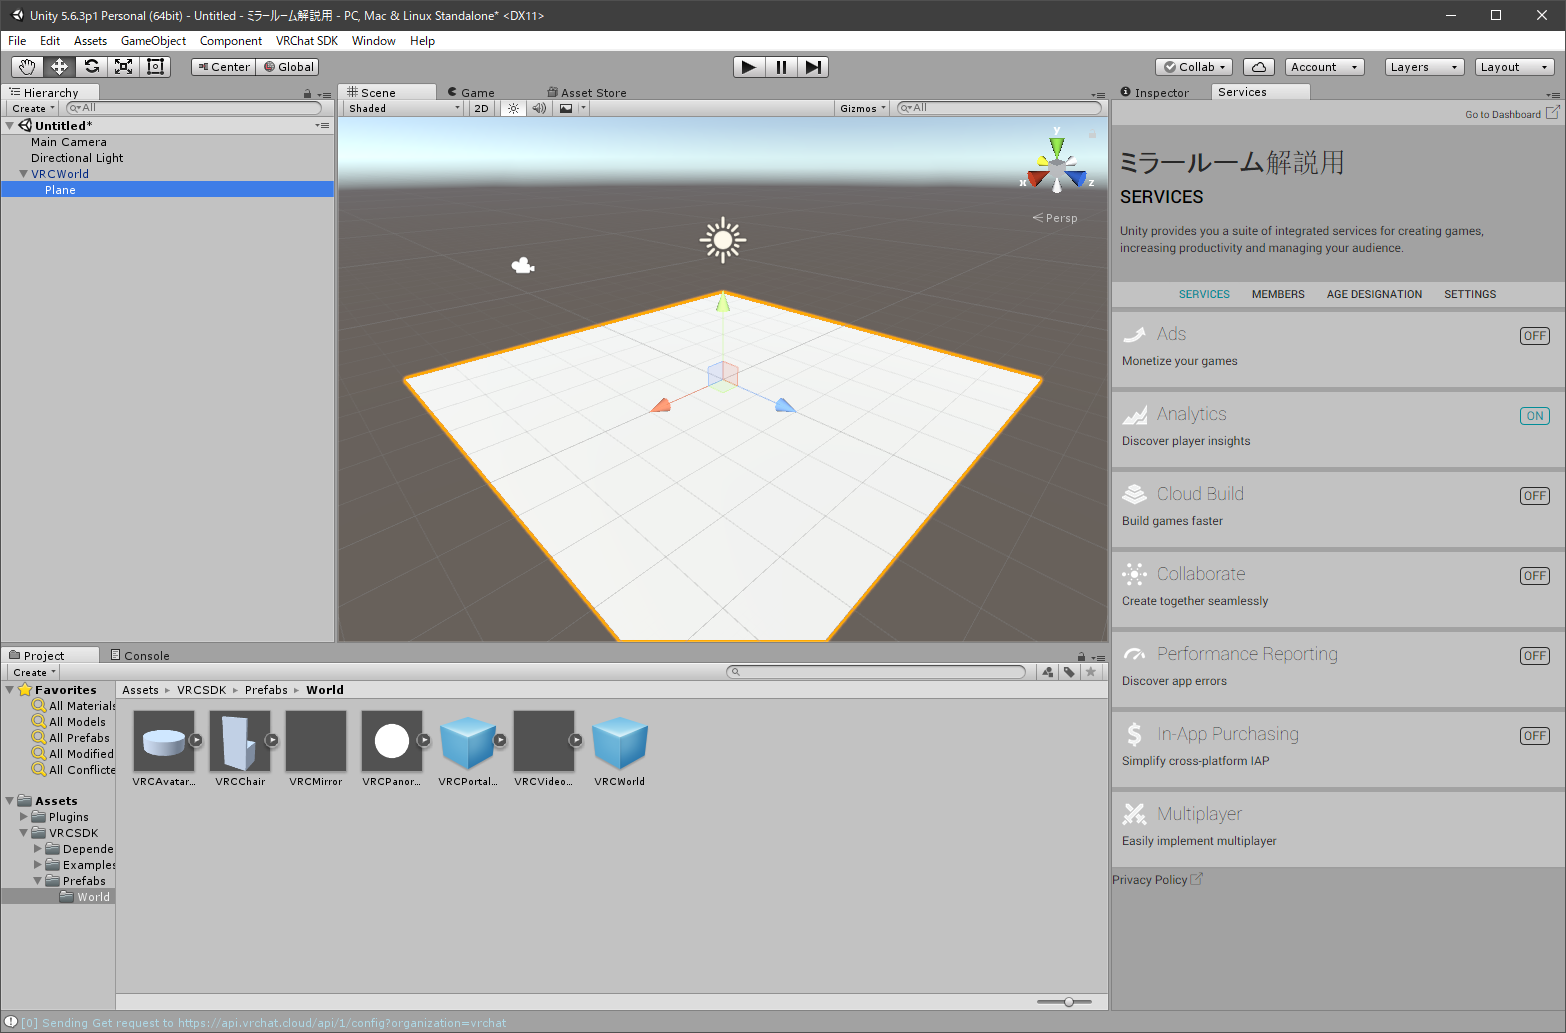Save search star icon in Project
Viewport: 1566px width, 1033px height.
(x=1091, y=672)
